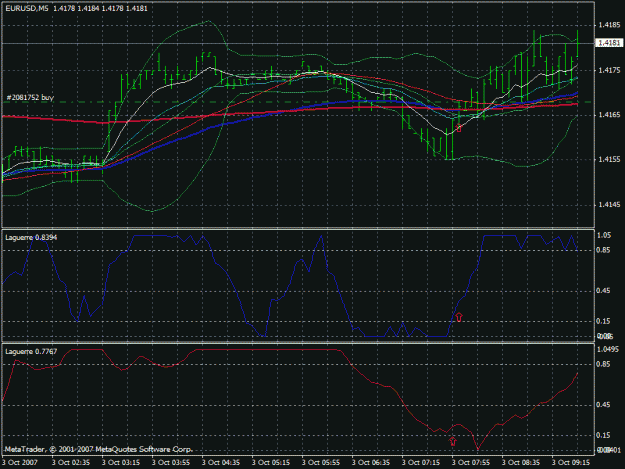Screen dimensions: 625x469
Task: Select the red arrow in blue Laguerre panel
Action: tap(459, 317)
